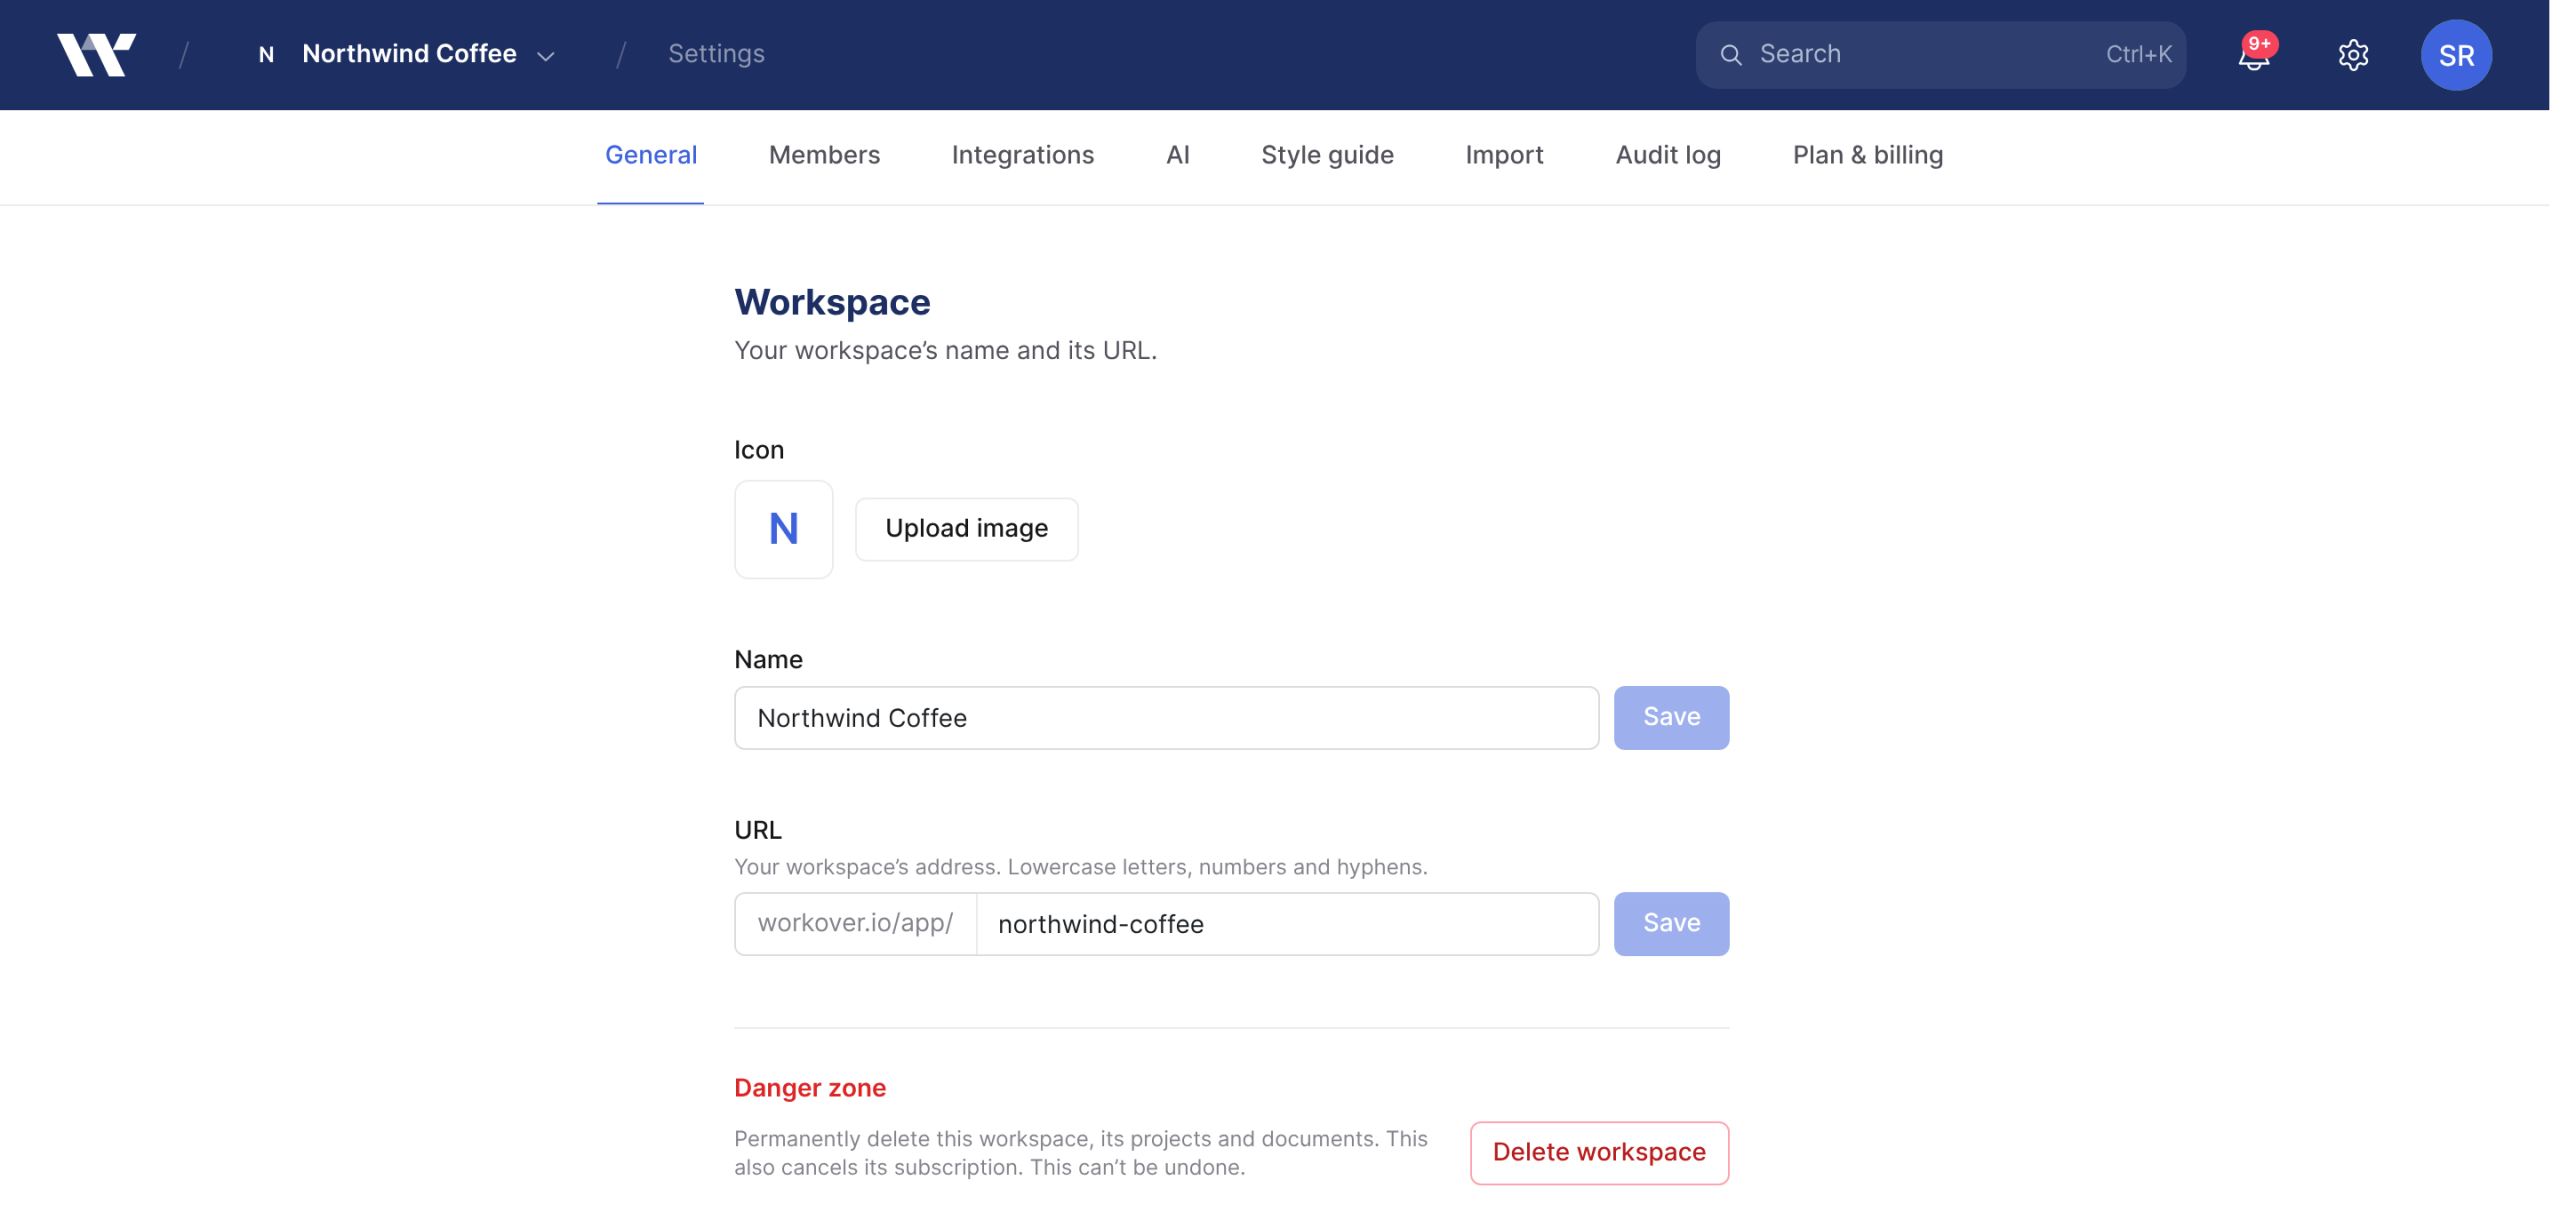Click the N workspace icon thumbnail
2560x1228 pixels.
coord(783,529)
